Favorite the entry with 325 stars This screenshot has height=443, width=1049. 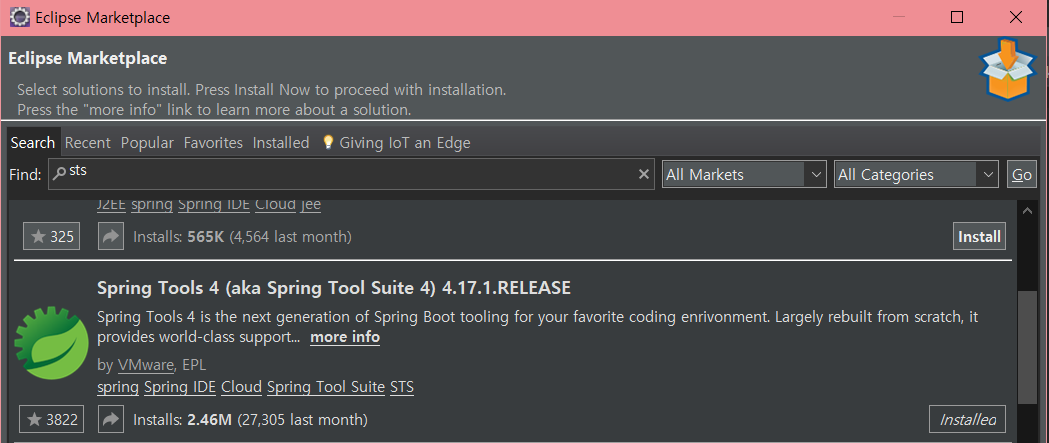(52, 236)
